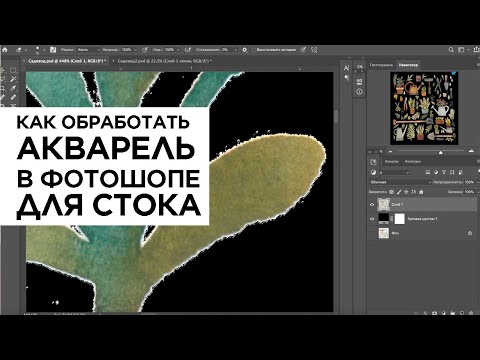Filter layers by adjustment layers icon

pos(436,172)
